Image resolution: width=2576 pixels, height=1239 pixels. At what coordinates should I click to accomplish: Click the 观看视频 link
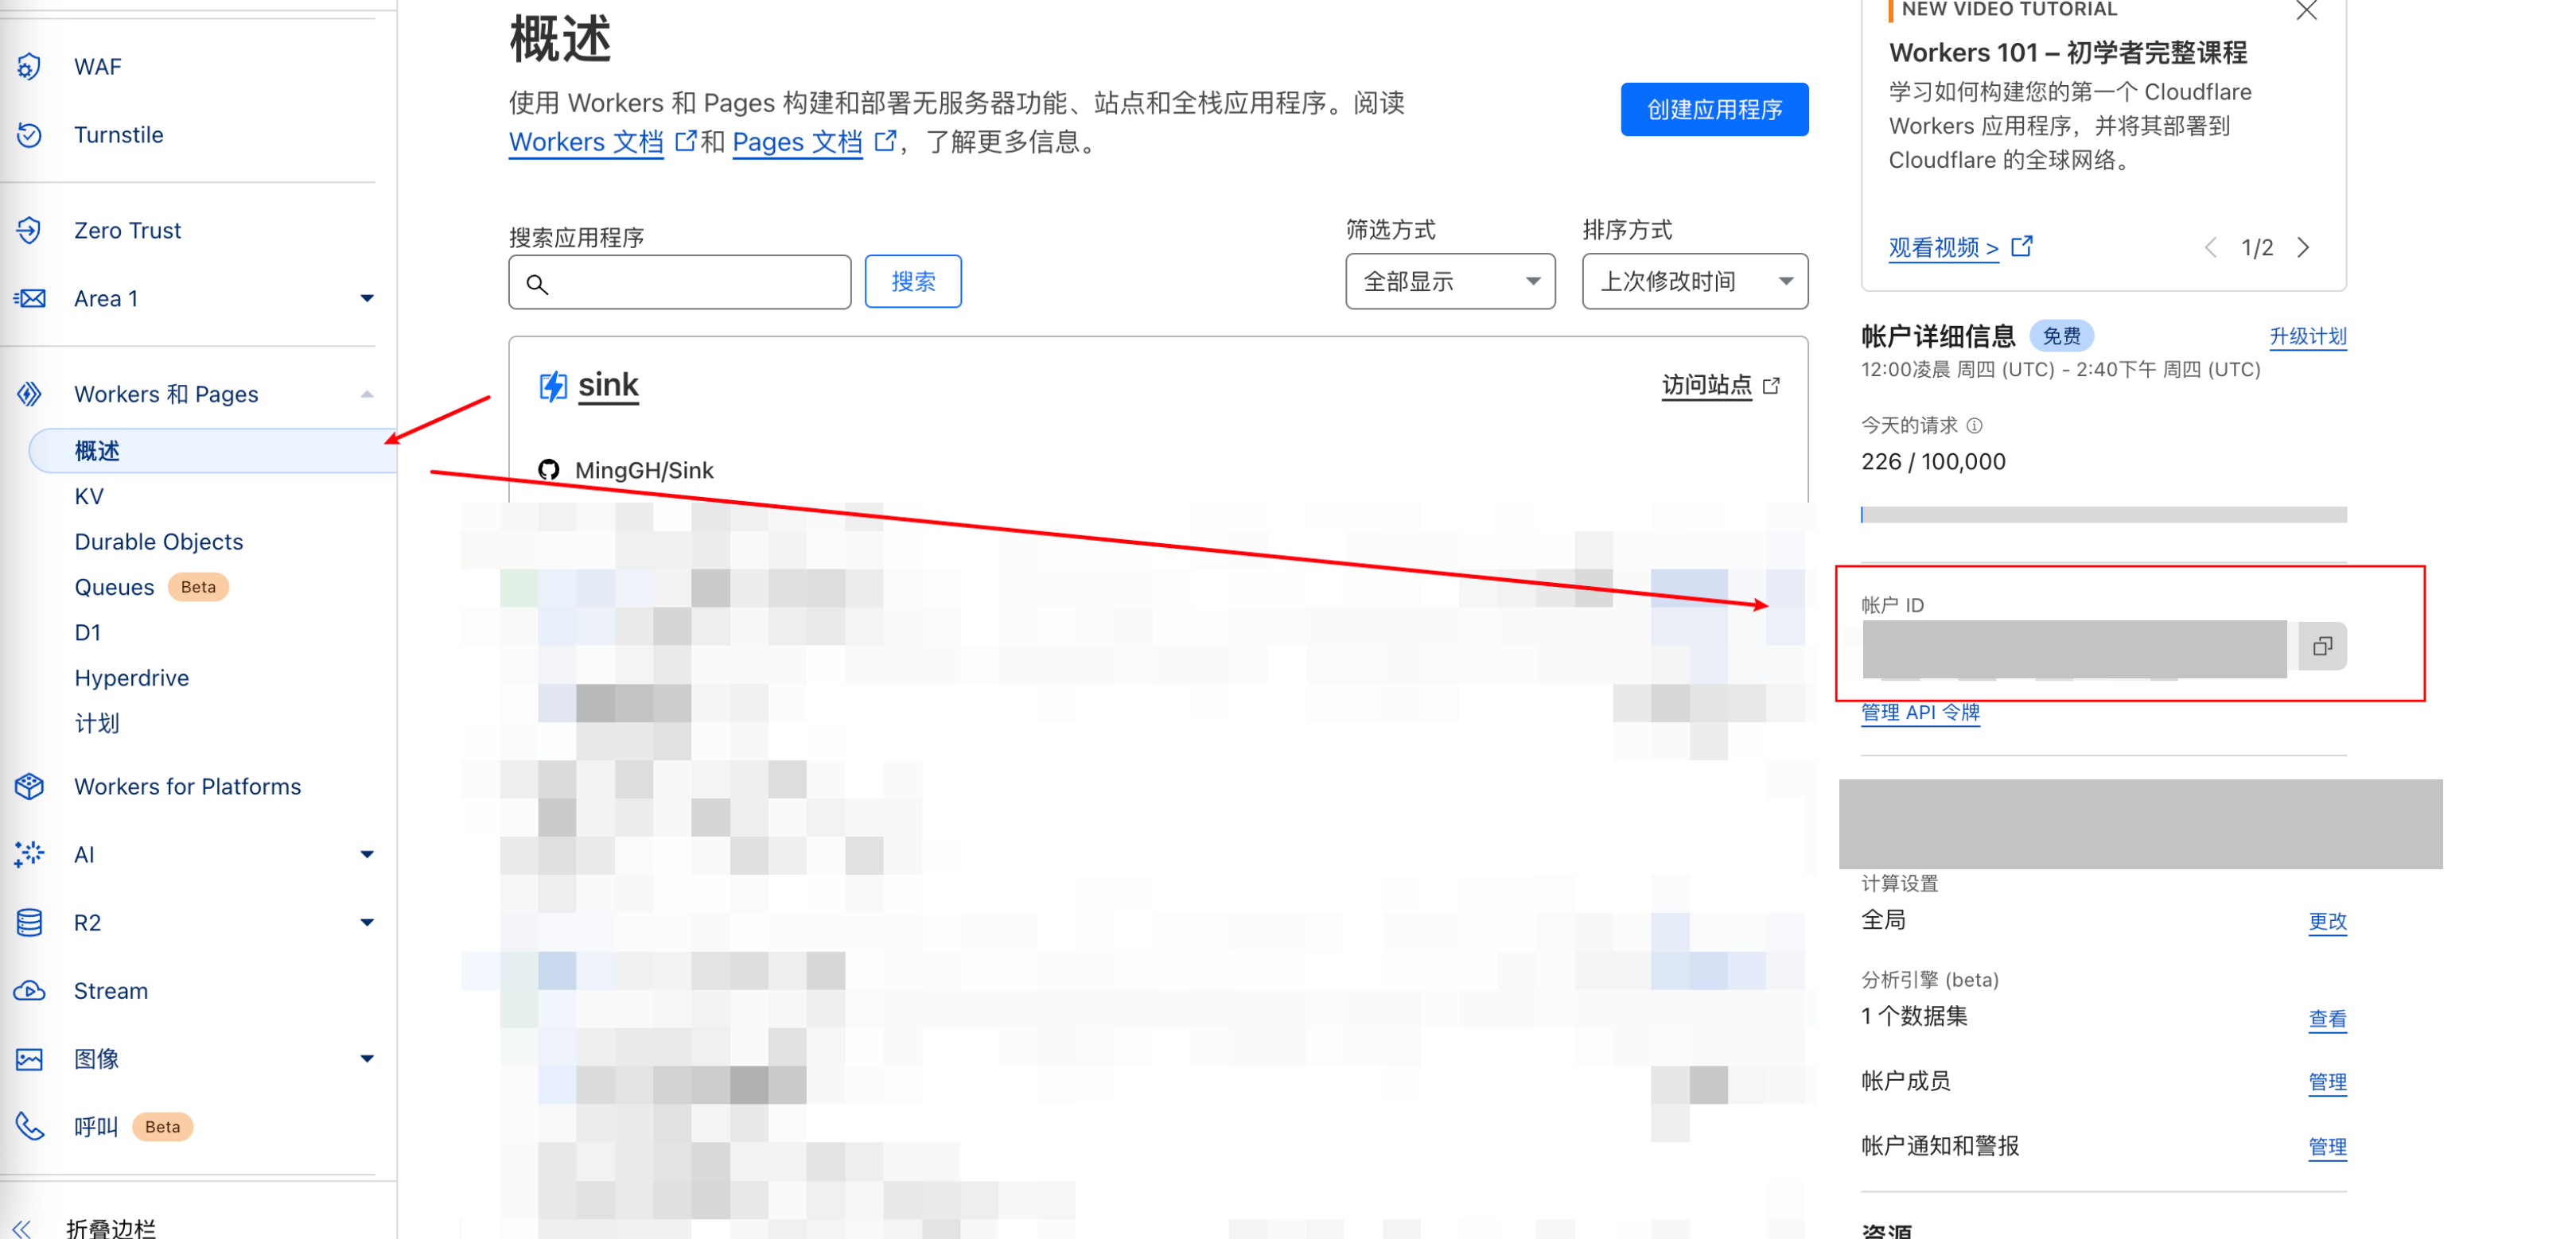pyautogui.click(x=1944, y=247)
